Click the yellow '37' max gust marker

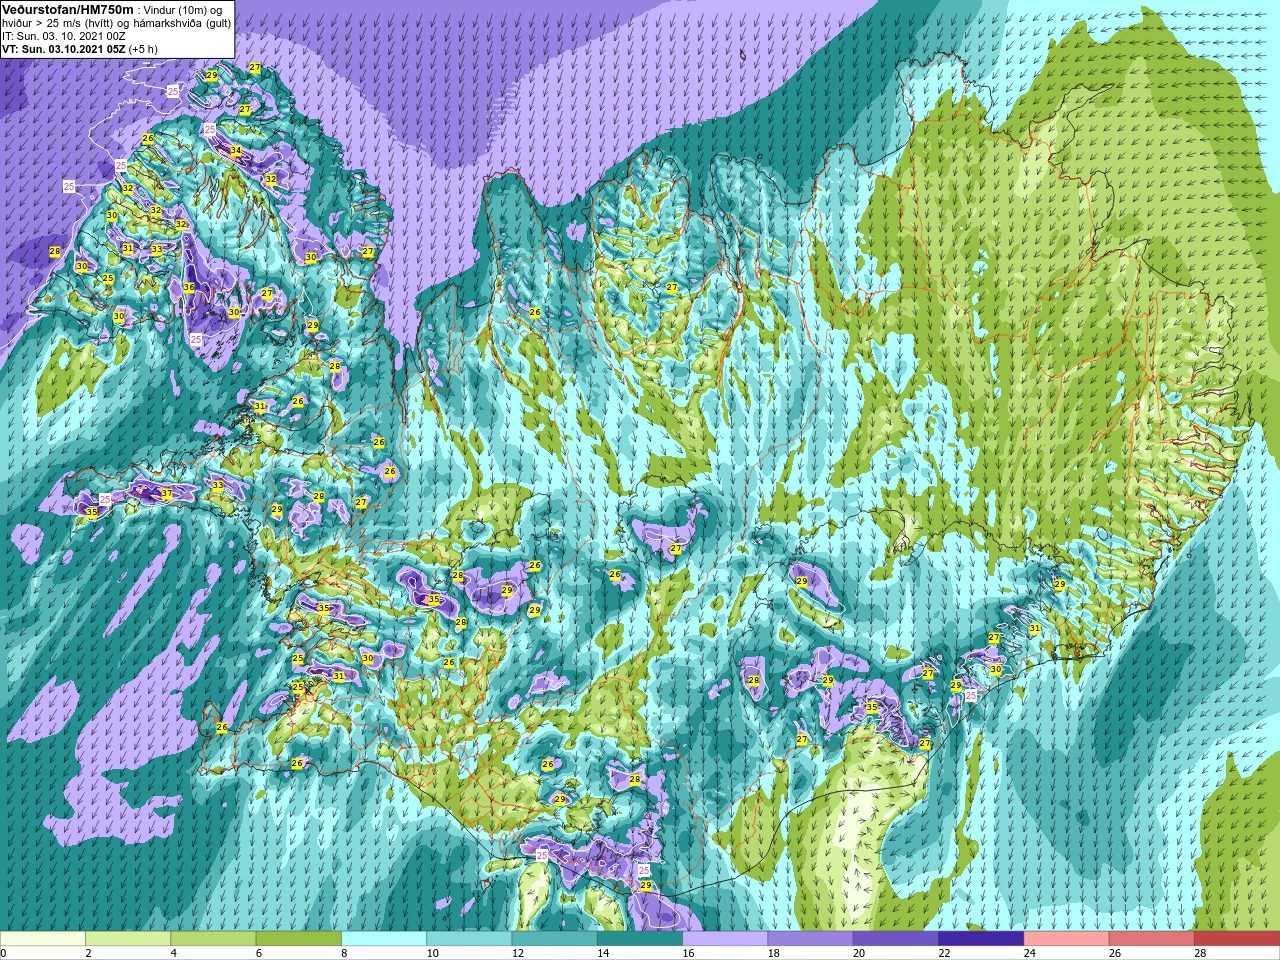point(166,494)
